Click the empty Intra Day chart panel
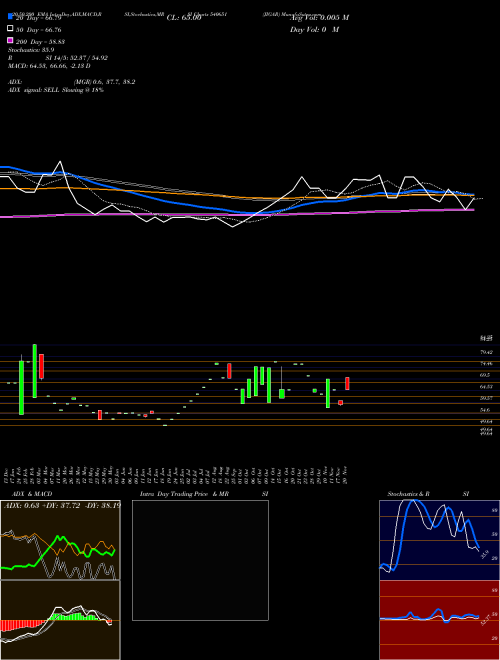 [x=200, y=560]
